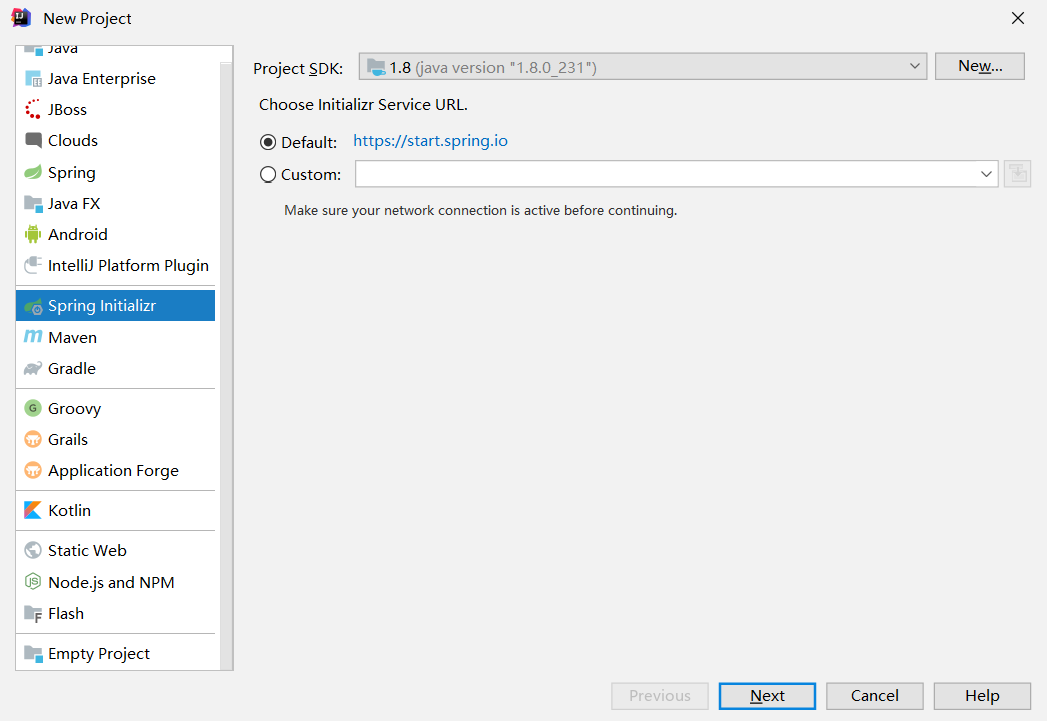Click the download icon beside Custom URL field
1047x721 pixels.
point(1017,174)
